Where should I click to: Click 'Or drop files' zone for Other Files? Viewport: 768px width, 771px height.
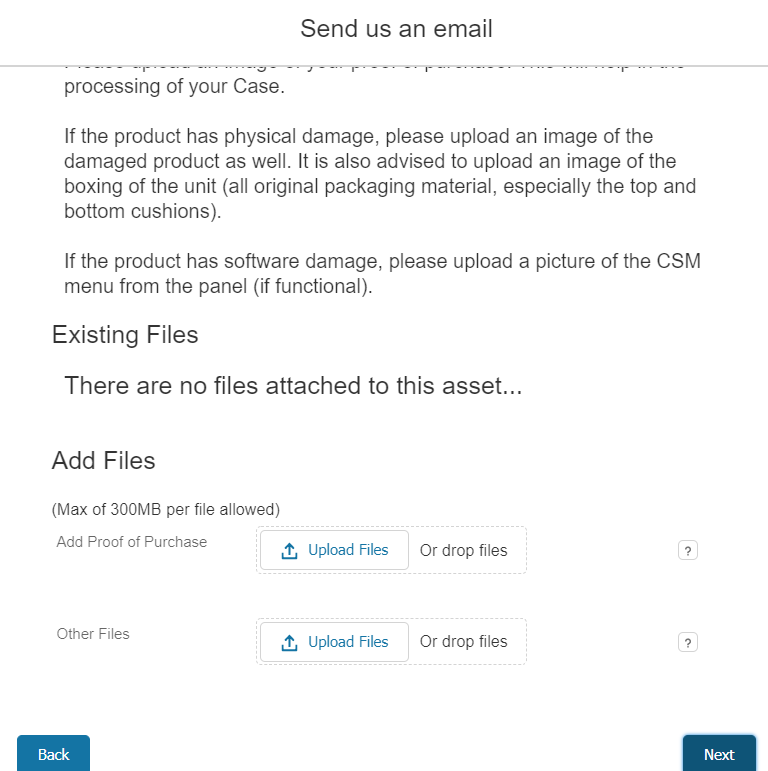463,642
